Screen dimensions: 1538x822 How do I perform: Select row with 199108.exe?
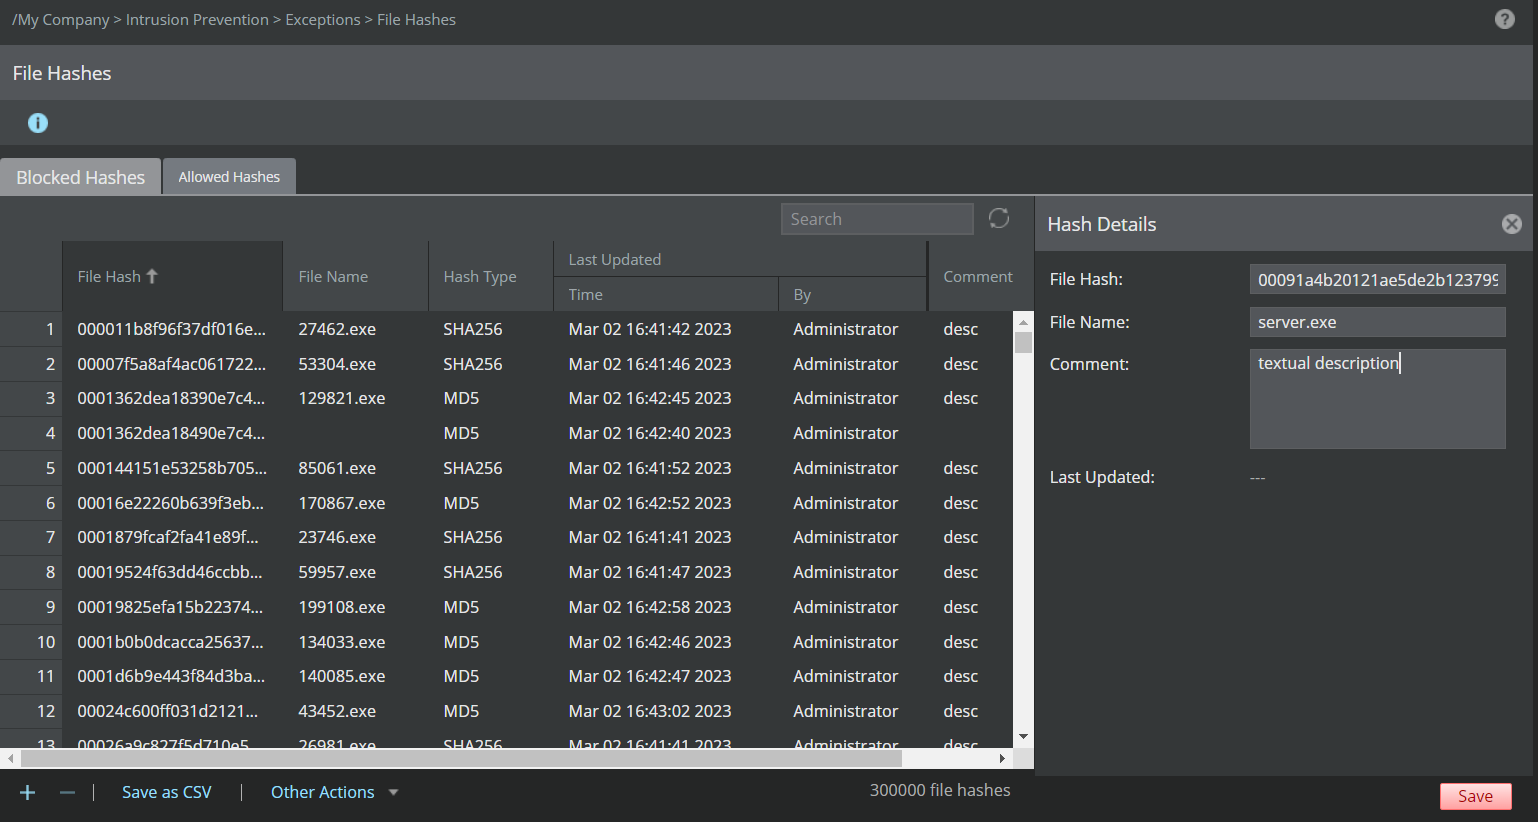[506, 607]
